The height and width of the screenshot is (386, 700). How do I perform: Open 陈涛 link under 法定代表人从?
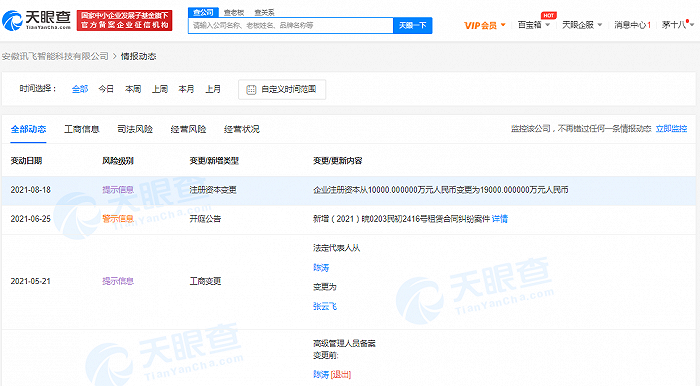tap(321, 268)
